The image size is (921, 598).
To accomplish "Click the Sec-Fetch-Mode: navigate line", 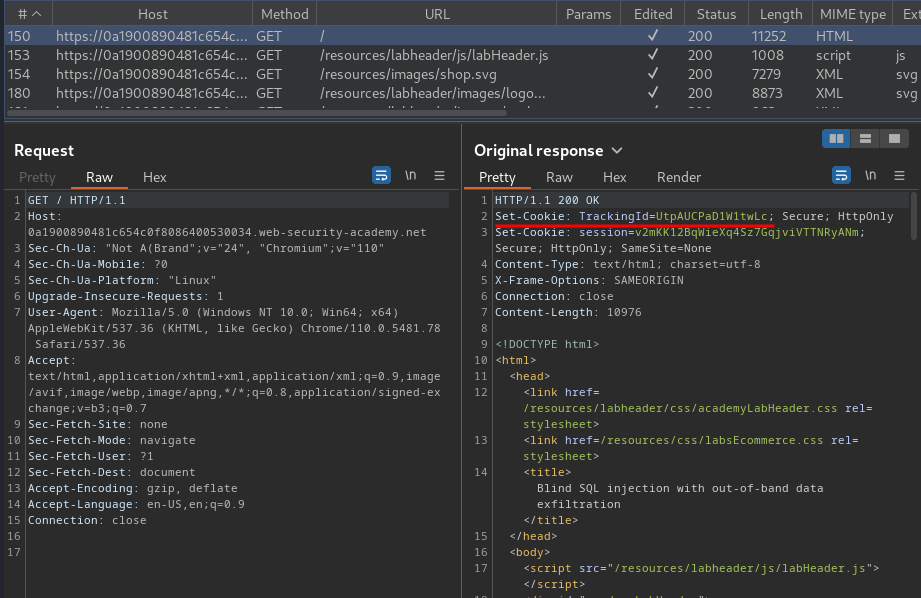I will coord(112,440).
